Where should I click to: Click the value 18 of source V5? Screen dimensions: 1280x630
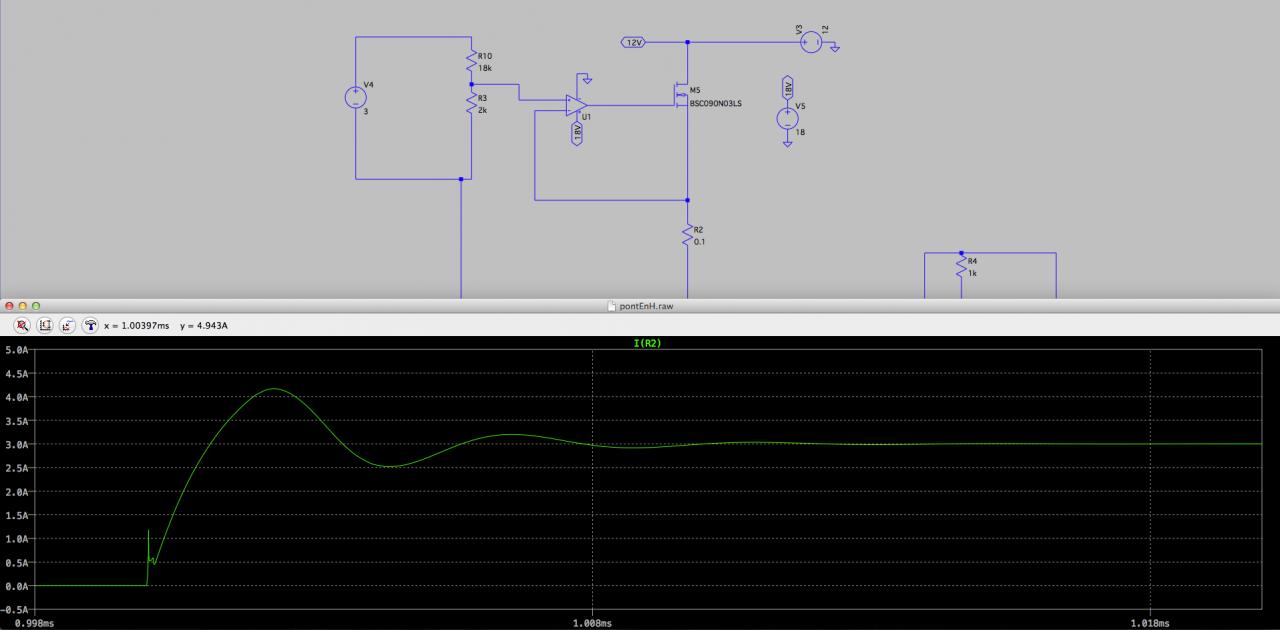pos(800,132)
